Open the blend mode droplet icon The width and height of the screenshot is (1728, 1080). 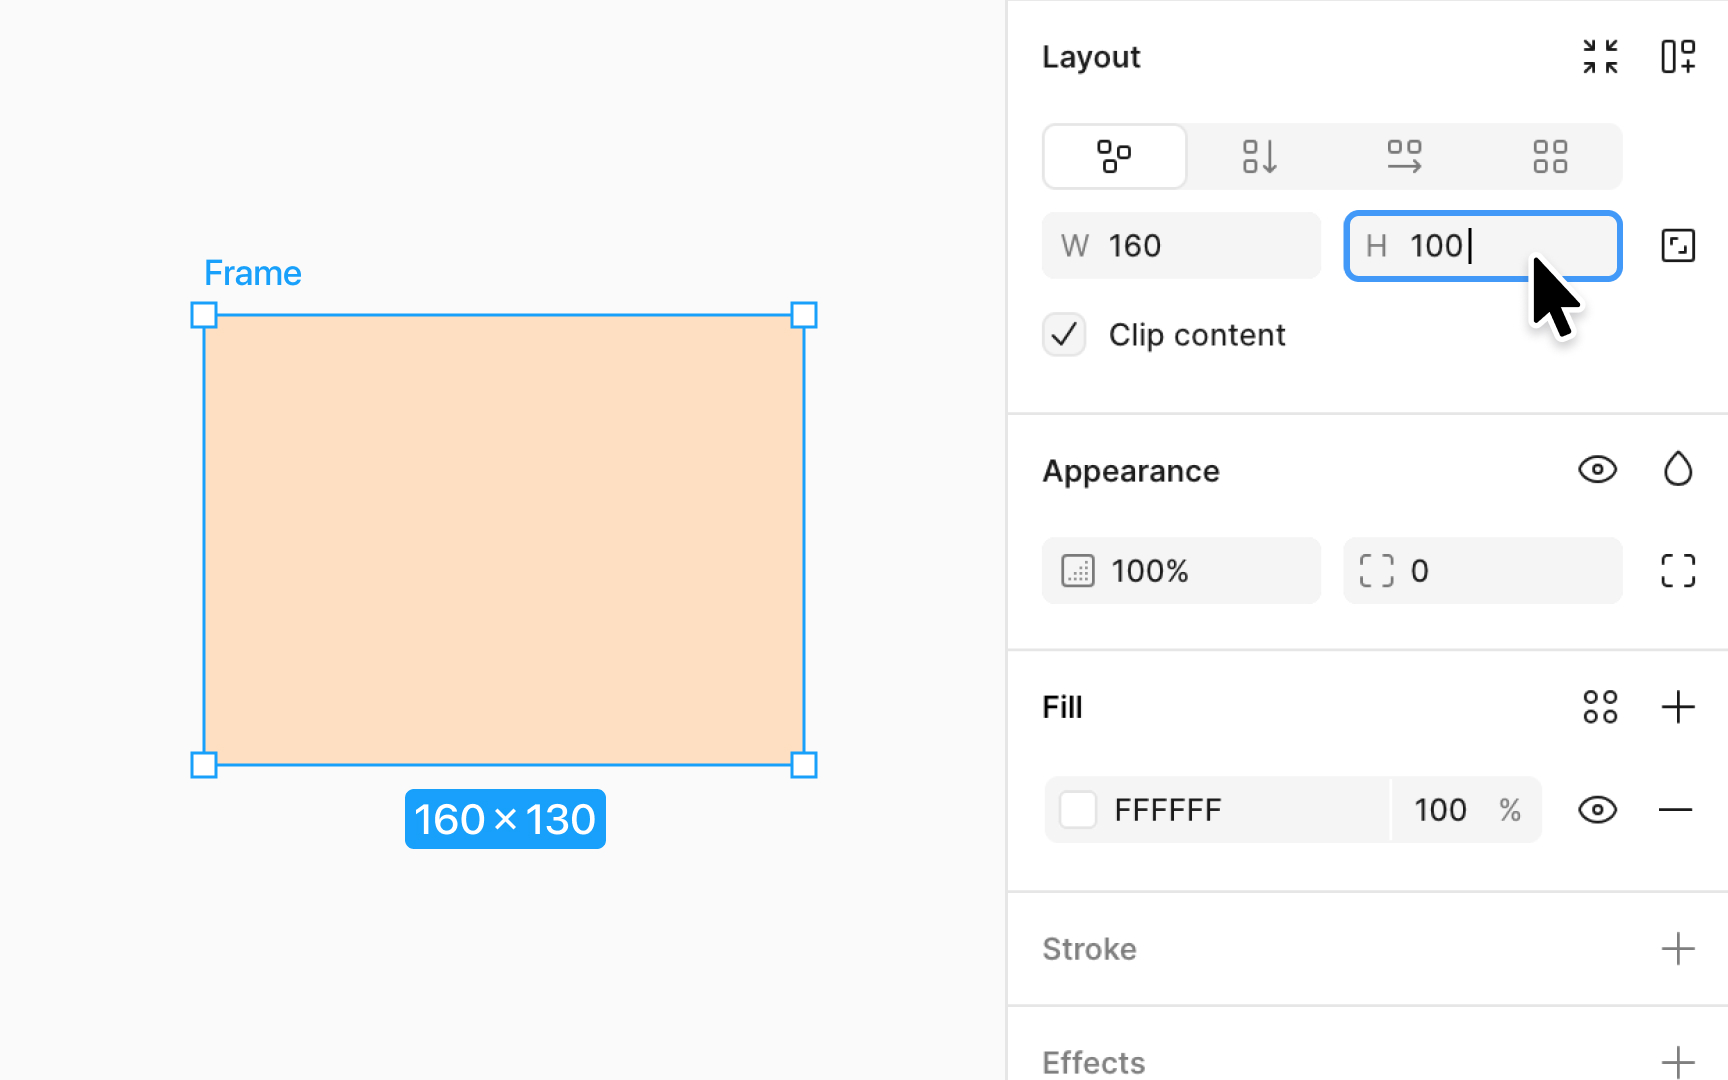coord(1679,470)
